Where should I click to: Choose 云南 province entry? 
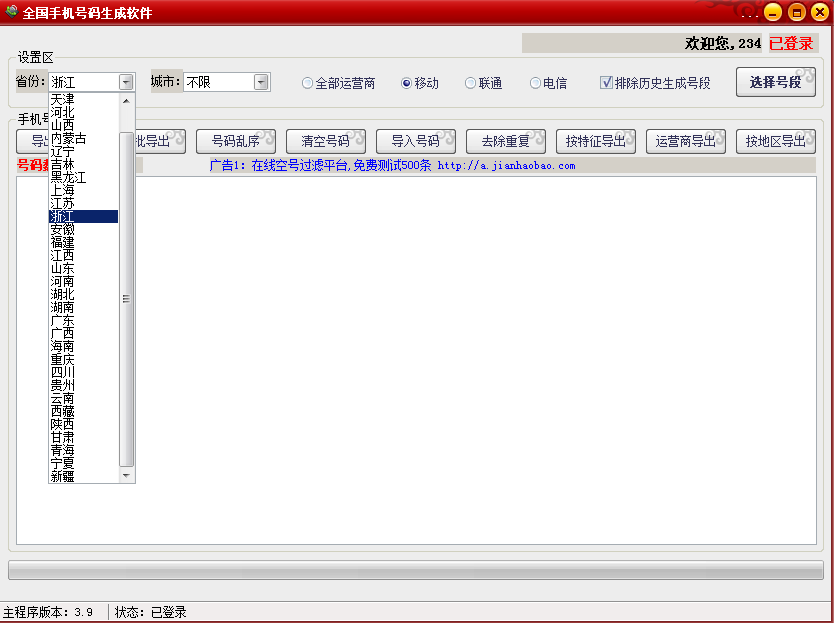tap(84, 398)
